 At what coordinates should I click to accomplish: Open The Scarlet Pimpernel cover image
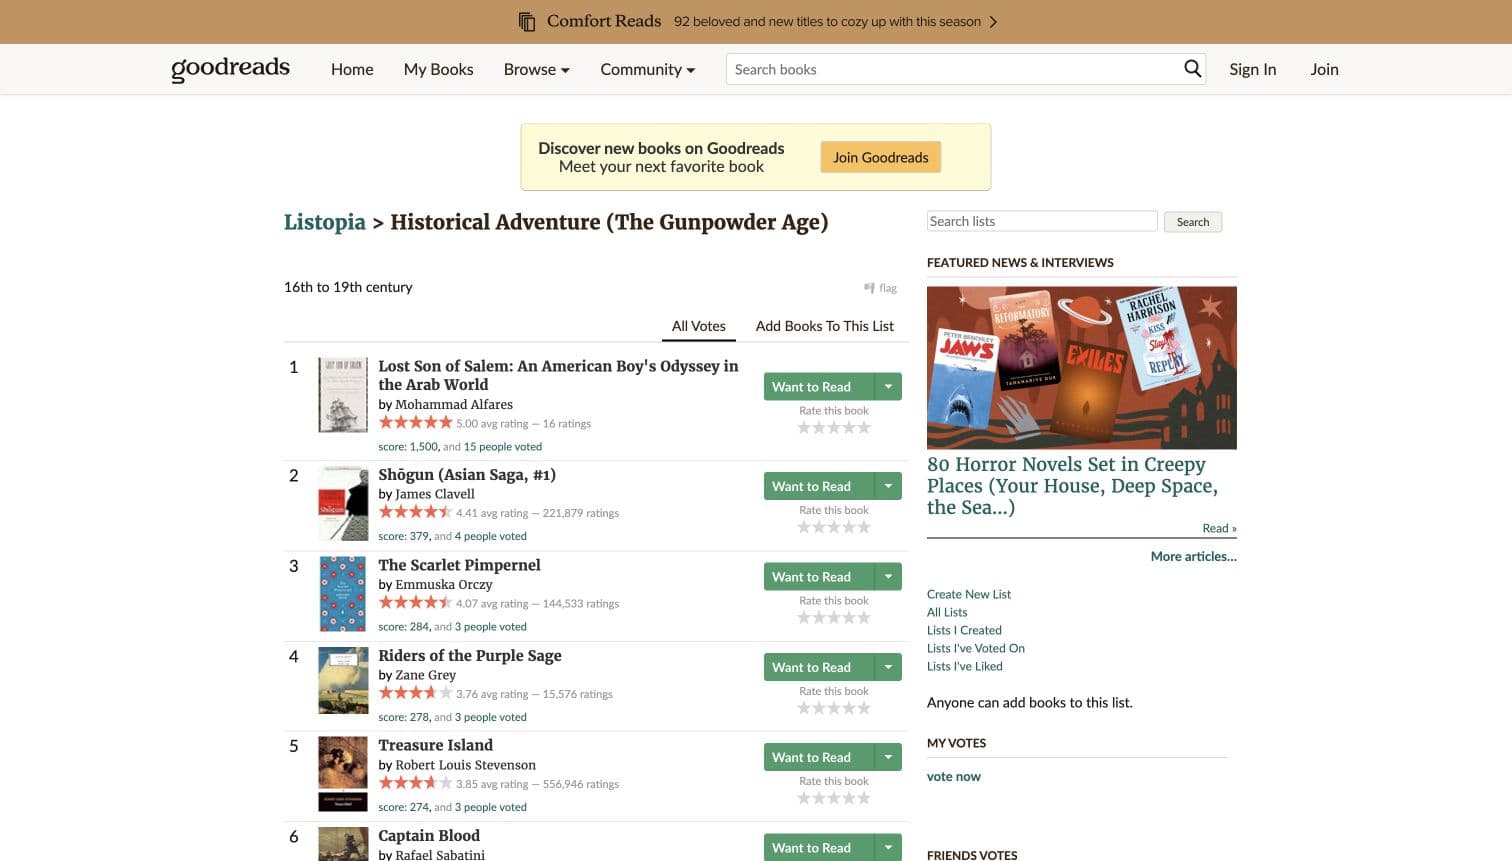[x=343, y=594]
